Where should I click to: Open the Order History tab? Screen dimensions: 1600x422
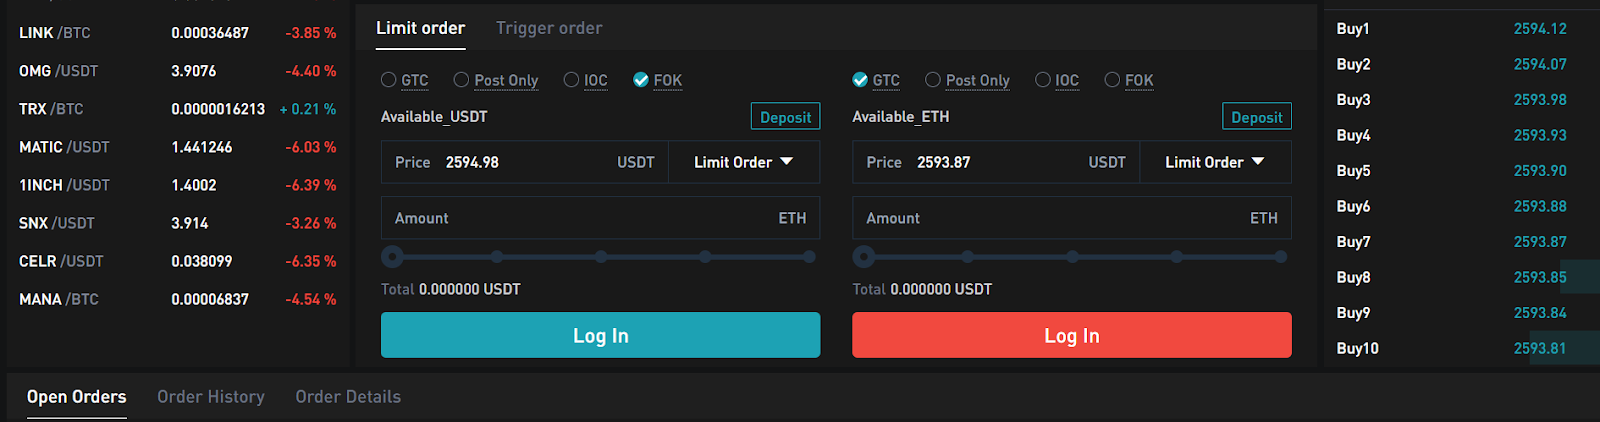click(x=211, y=397)
